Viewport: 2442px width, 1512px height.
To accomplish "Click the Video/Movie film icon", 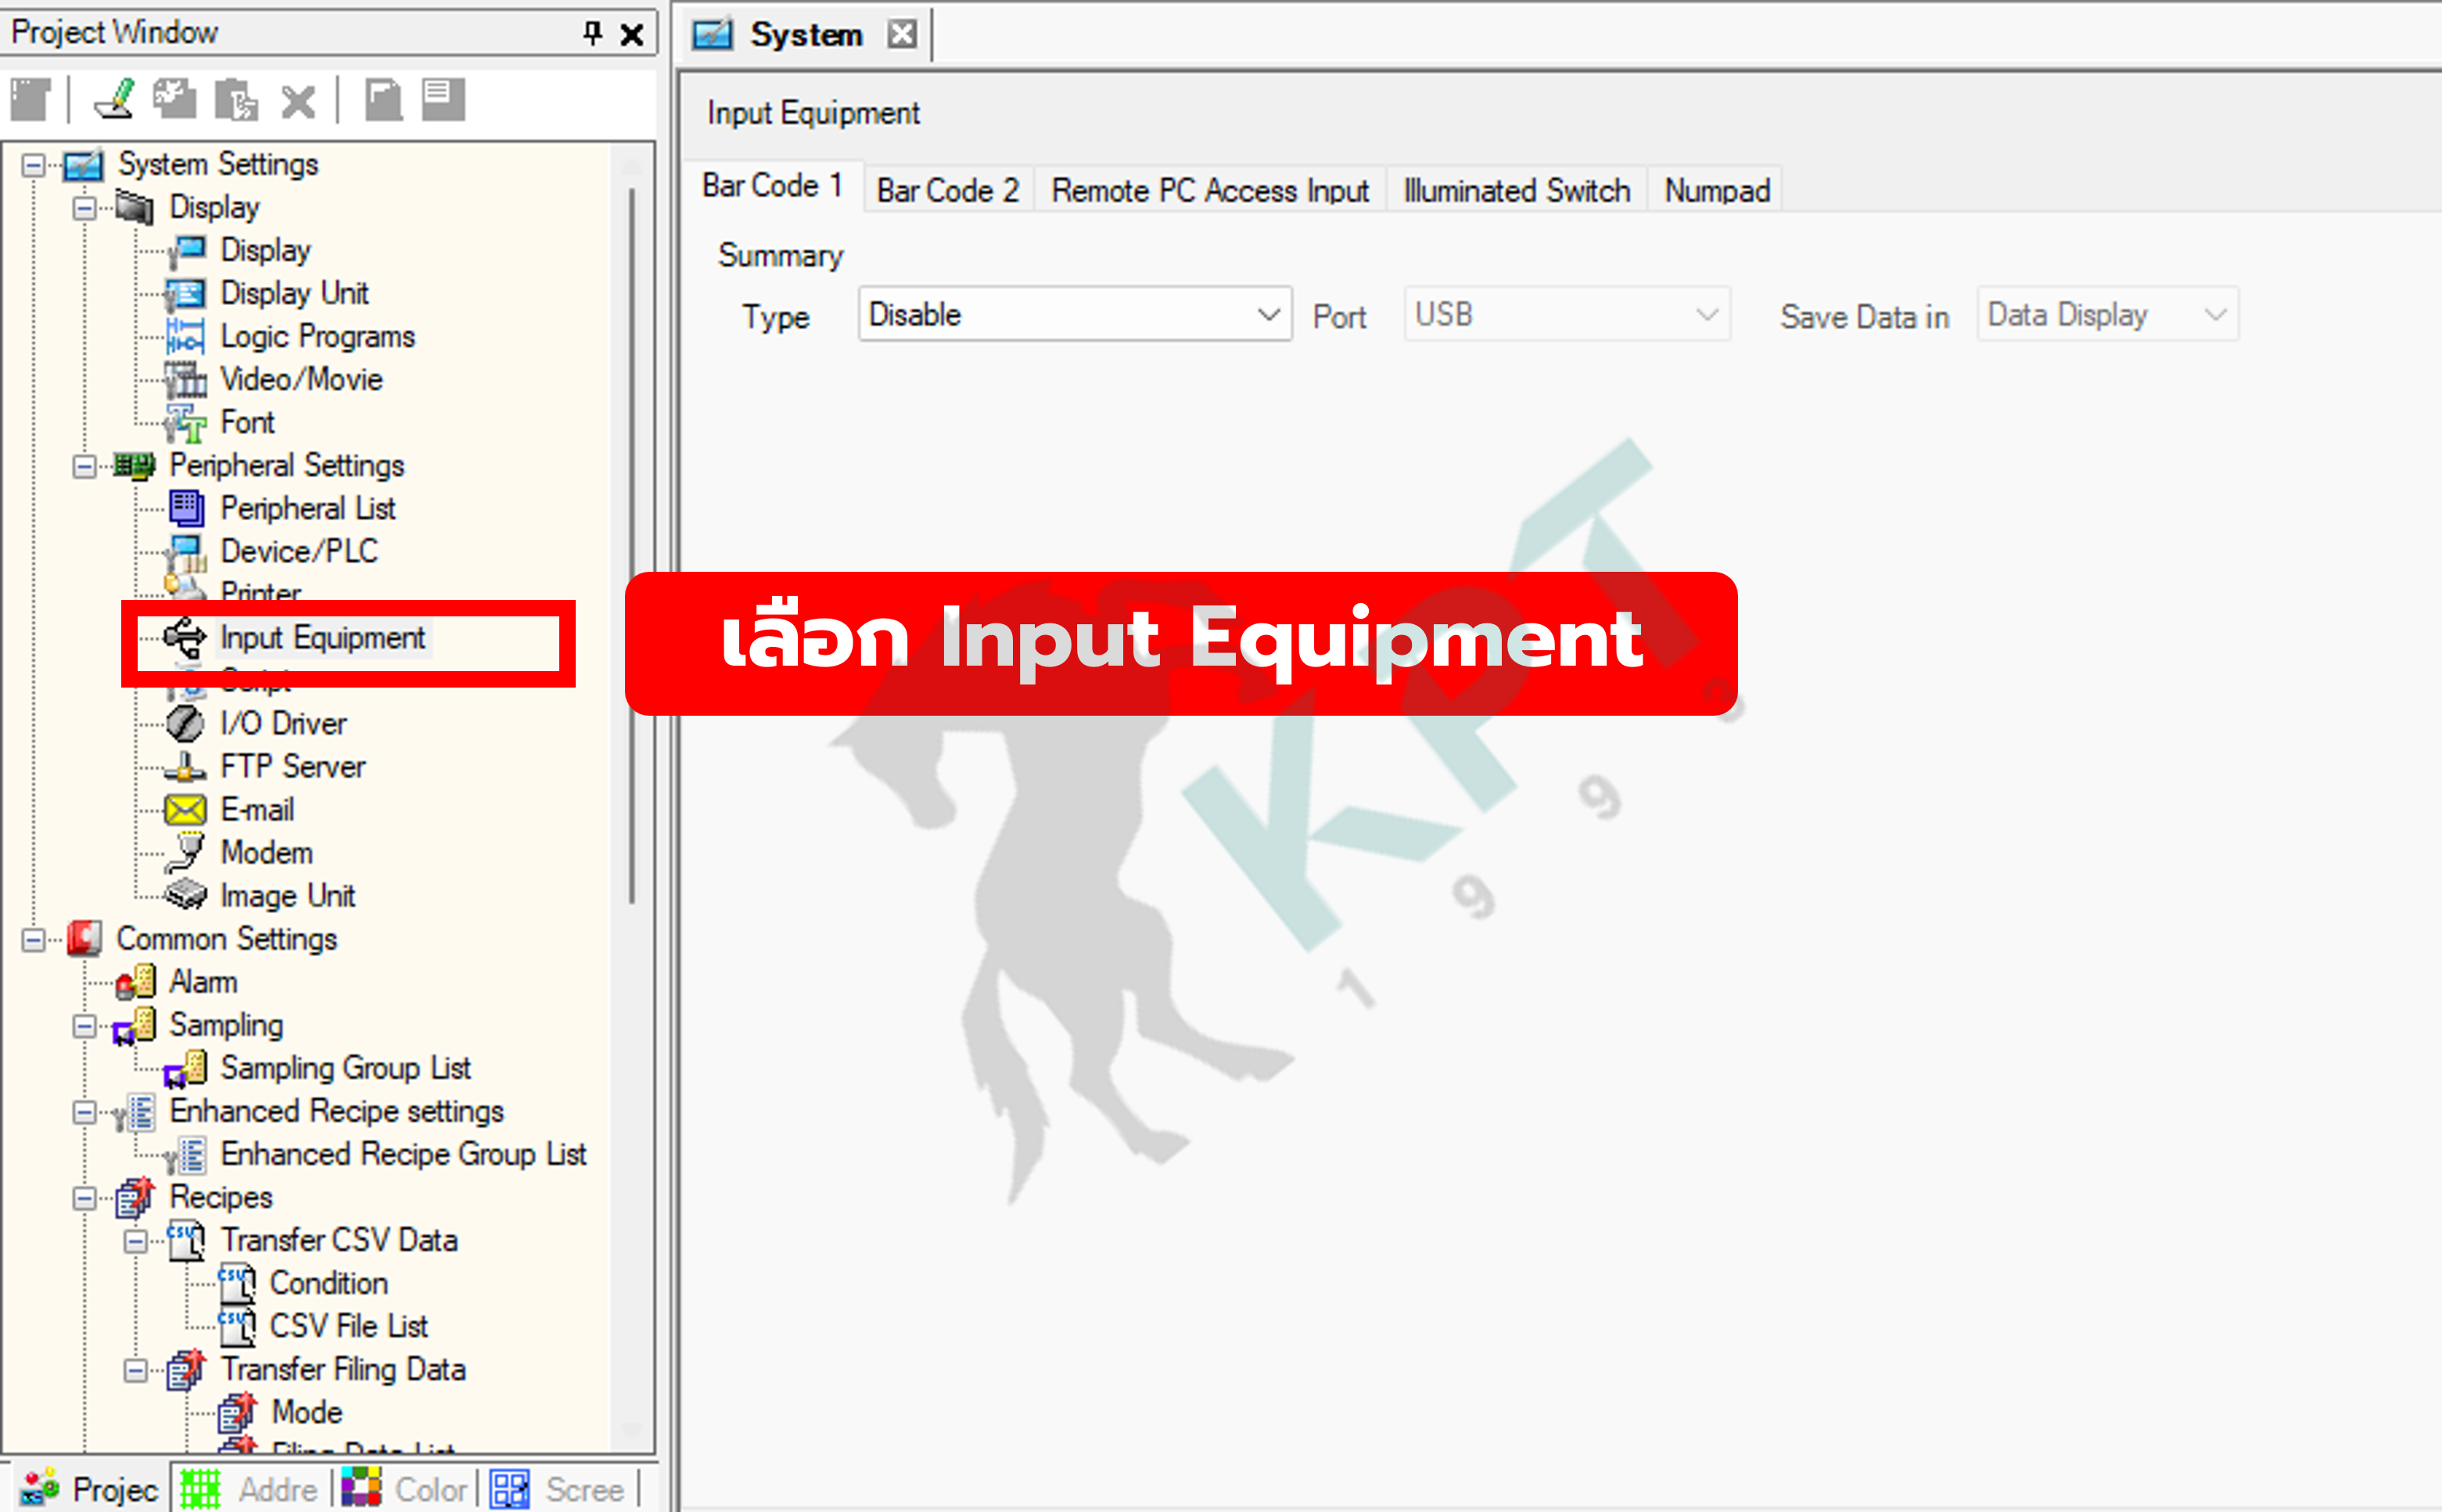I will (185, 380).
